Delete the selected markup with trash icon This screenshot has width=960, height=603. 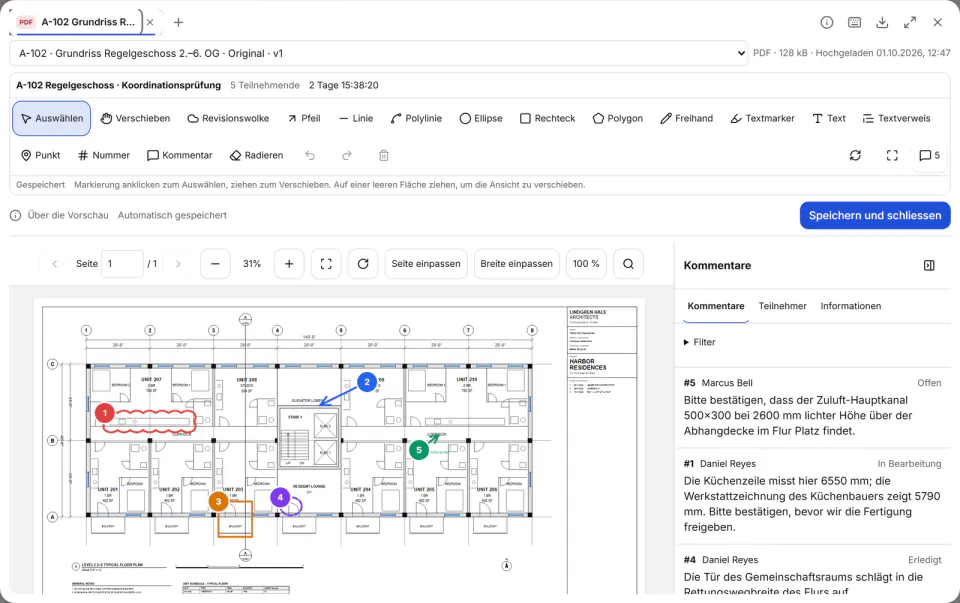click(x=384, y=155)
